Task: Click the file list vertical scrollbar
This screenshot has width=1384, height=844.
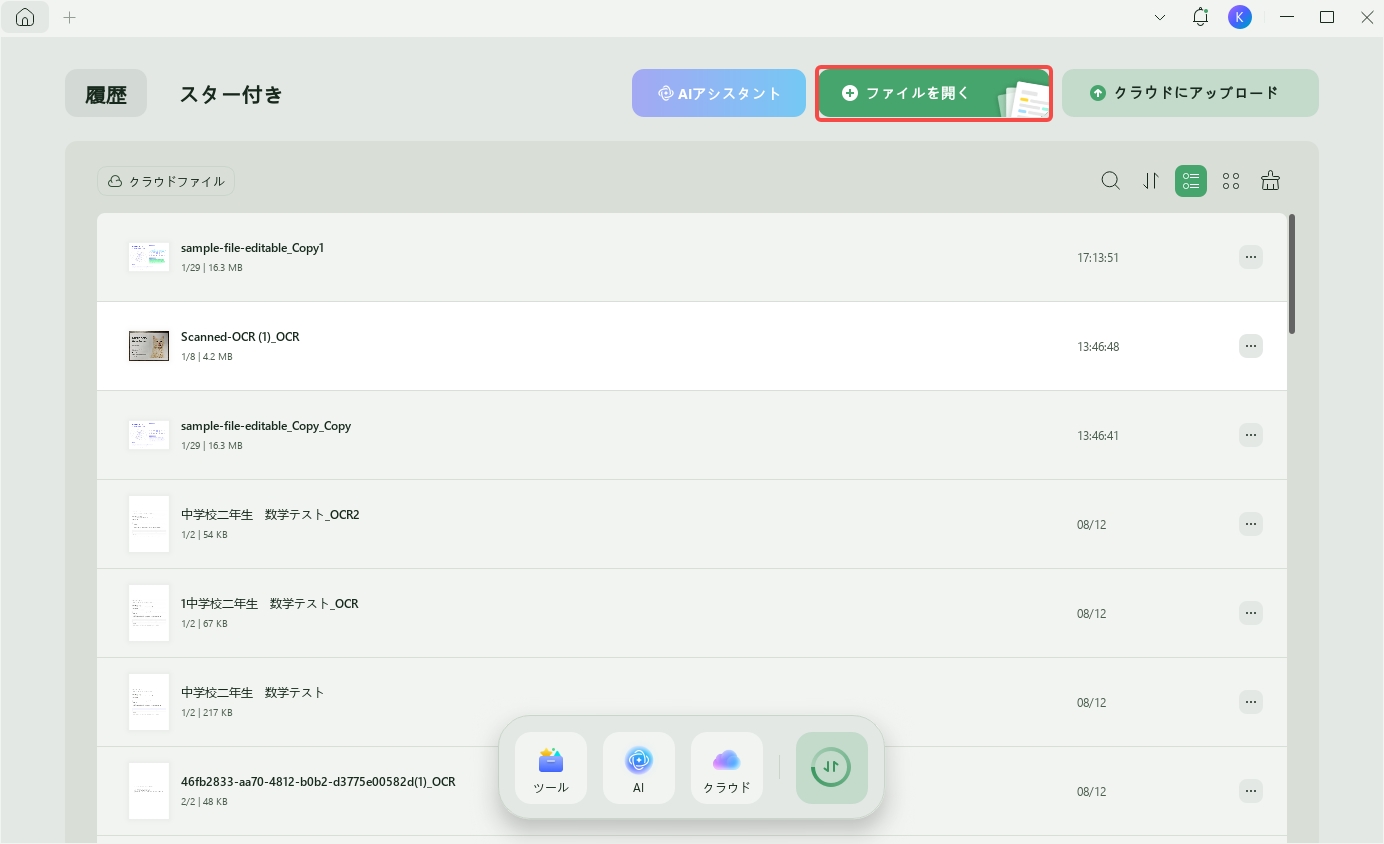Action: click(x=1292, y=274)
